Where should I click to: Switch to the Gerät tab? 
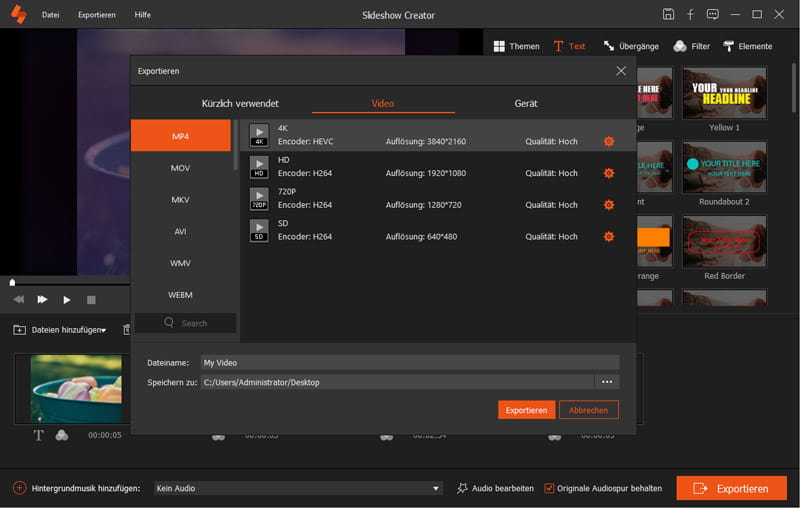[x=526, y=104]
